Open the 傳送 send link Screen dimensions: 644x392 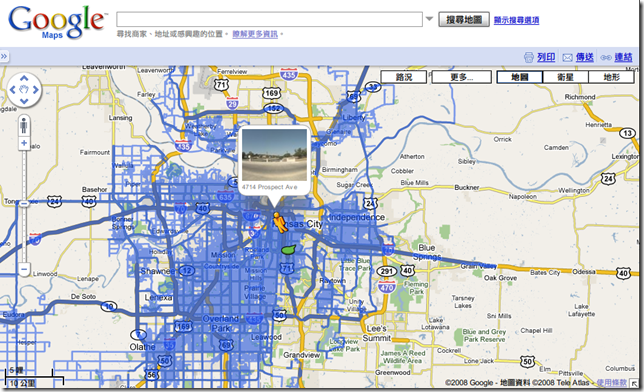[585, 57]
